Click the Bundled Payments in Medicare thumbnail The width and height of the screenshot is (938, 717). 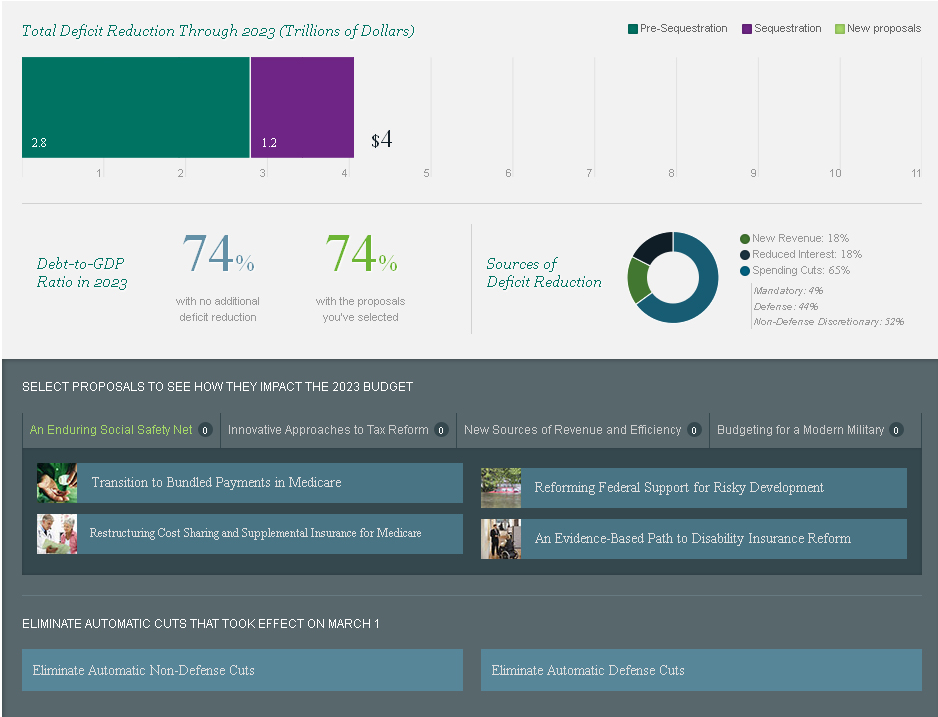click(56, 482)
